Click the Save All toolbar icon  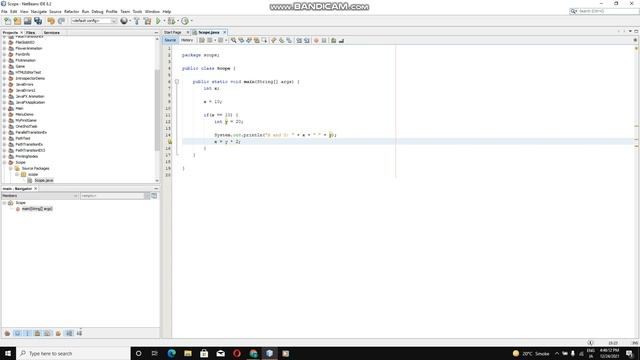[x=38, y=21]
